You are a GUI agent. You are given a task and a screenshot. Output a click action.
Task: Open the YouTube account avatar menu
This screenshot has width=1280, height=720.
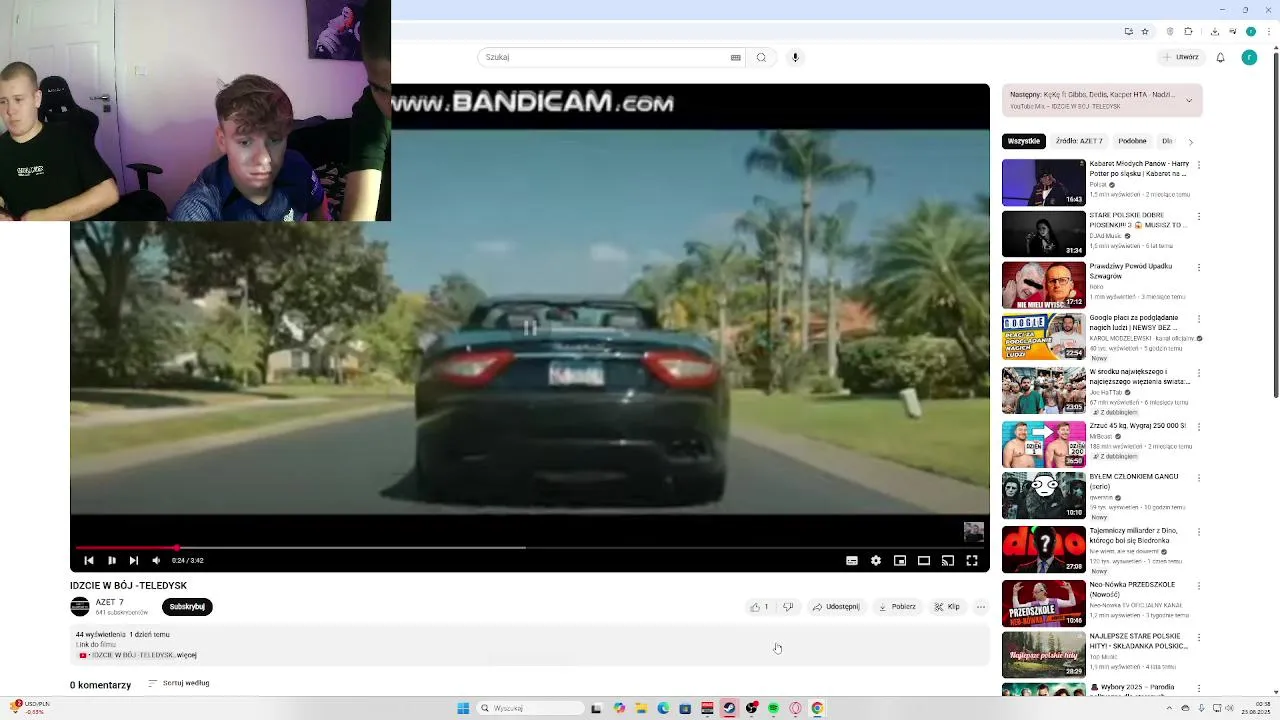tap(1249, 57)
